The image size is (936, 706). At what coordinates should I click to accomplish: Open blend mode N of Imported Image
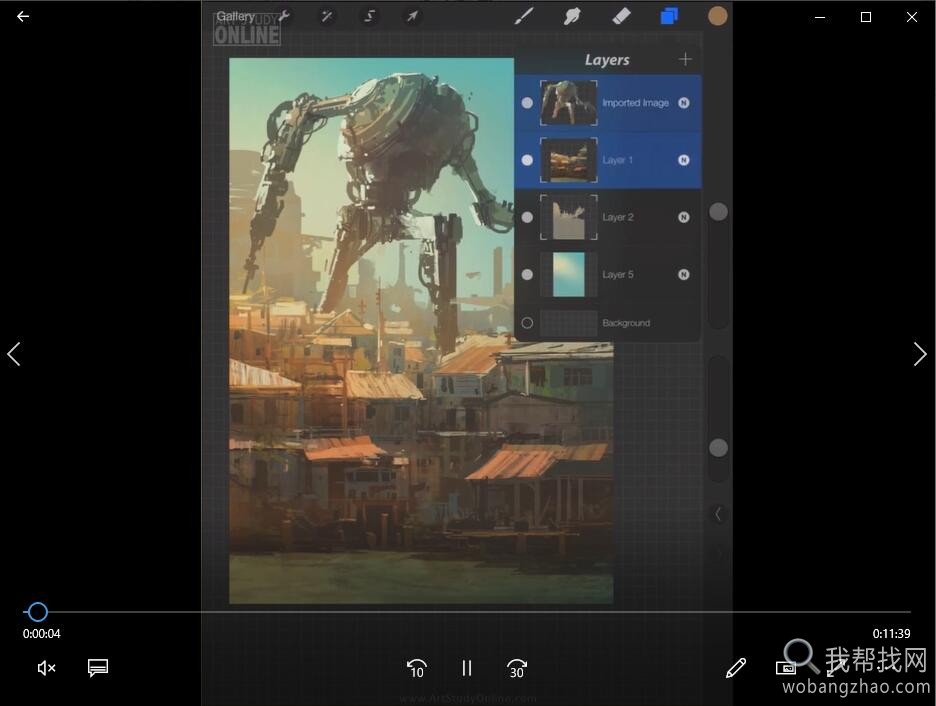coord(684,103)
